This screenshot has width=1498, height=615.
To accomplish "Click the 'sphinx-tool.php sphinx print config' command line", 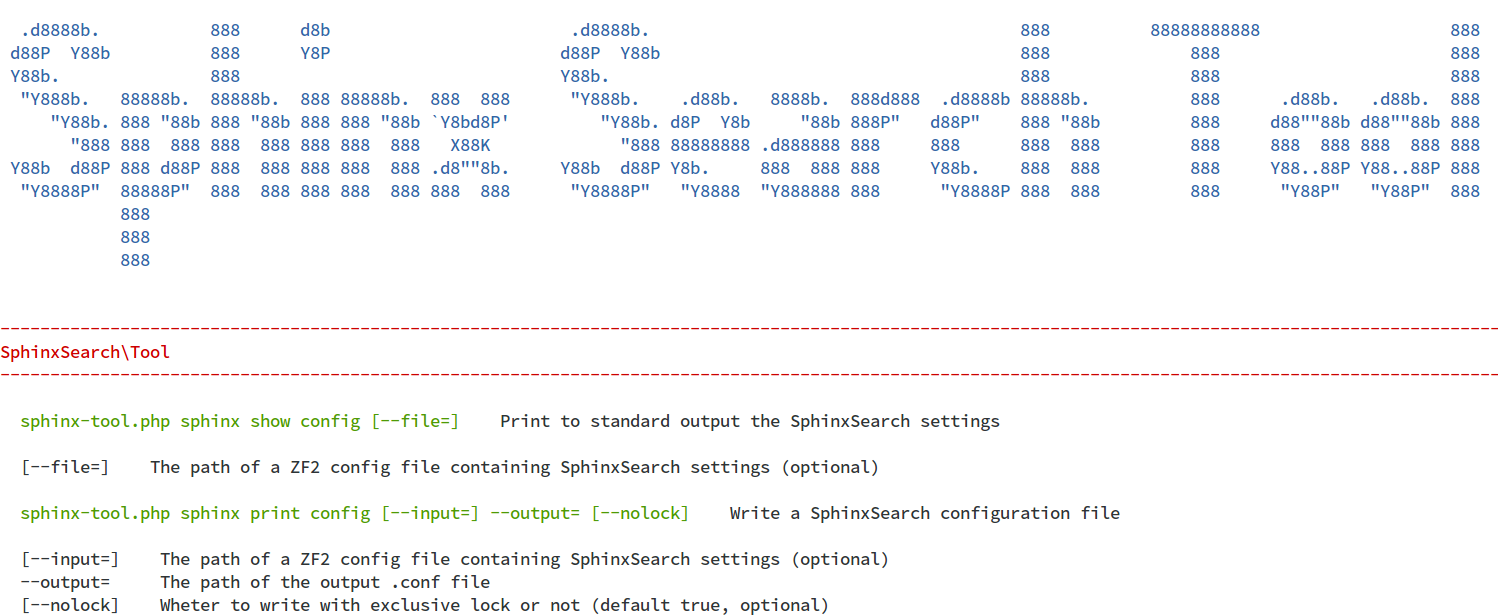I will pyautogui.click(x=355, y=513).
